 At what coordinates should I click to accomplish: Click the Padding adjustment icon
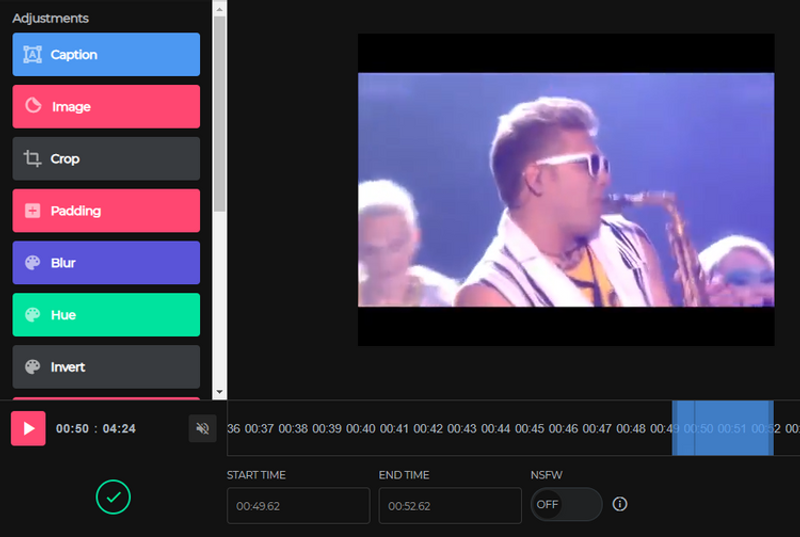point(32,211)
